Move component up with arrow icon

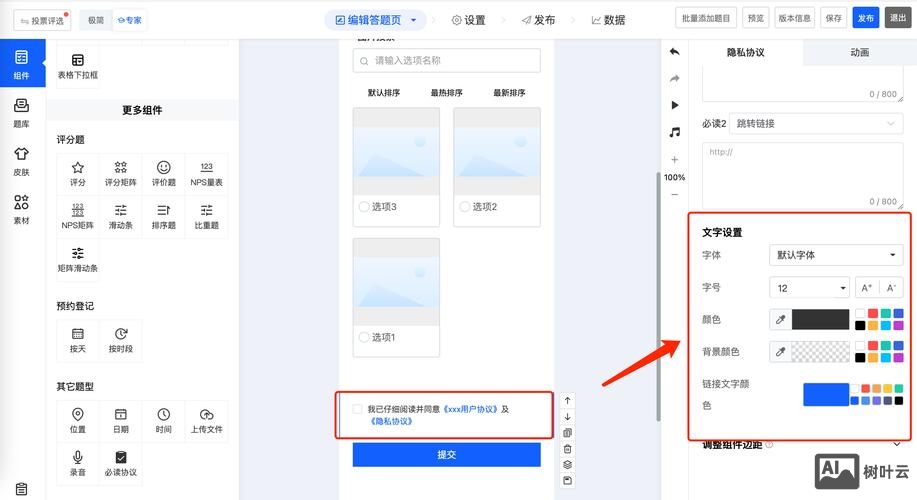(x=567, y=401)
